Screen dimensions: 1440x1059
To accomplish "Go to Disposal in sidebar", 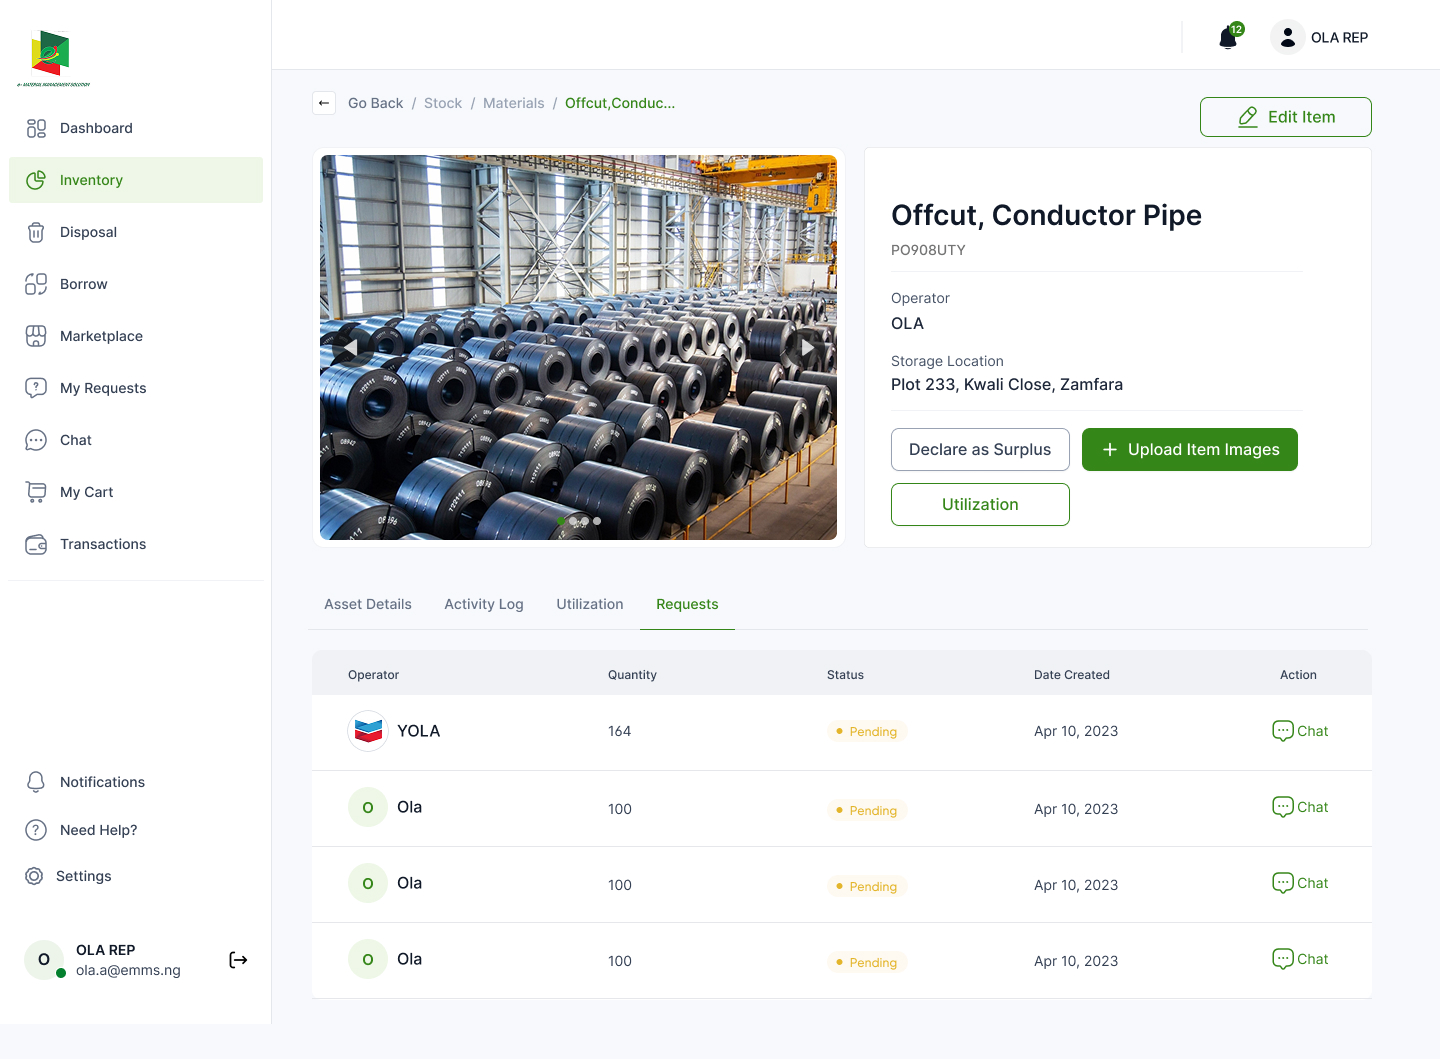I will 88,232.
